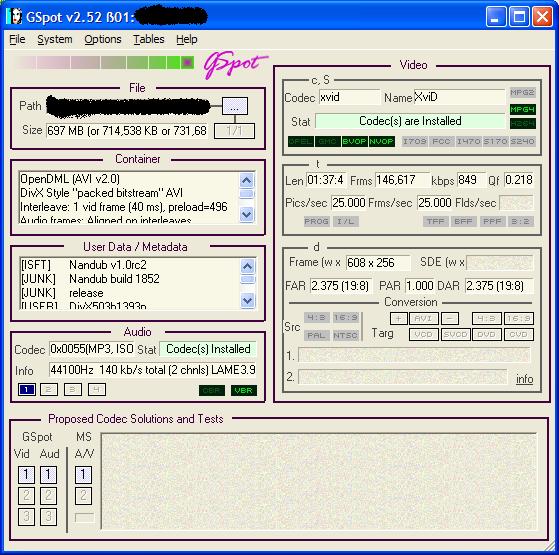Viewport: 559px width, 555px height.
Task: Select audio stream 1 button
Action: [27, 390]
